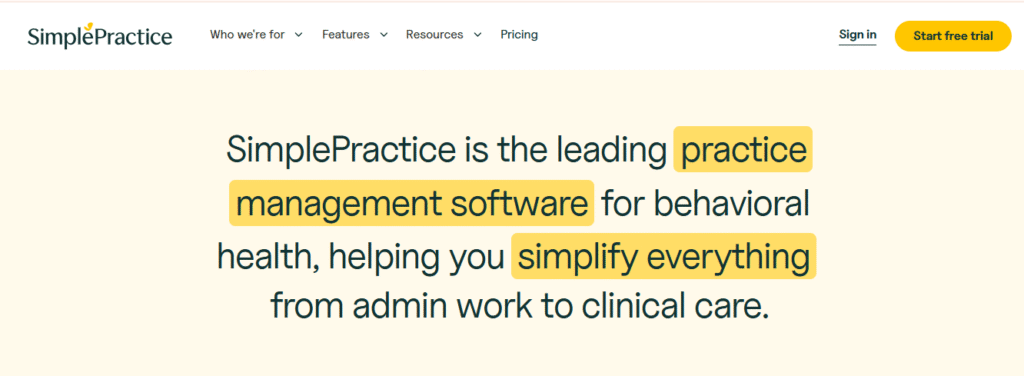Open the Resources menu label
The height and width of the screenshot is (376, 1024).
point(434,35)
